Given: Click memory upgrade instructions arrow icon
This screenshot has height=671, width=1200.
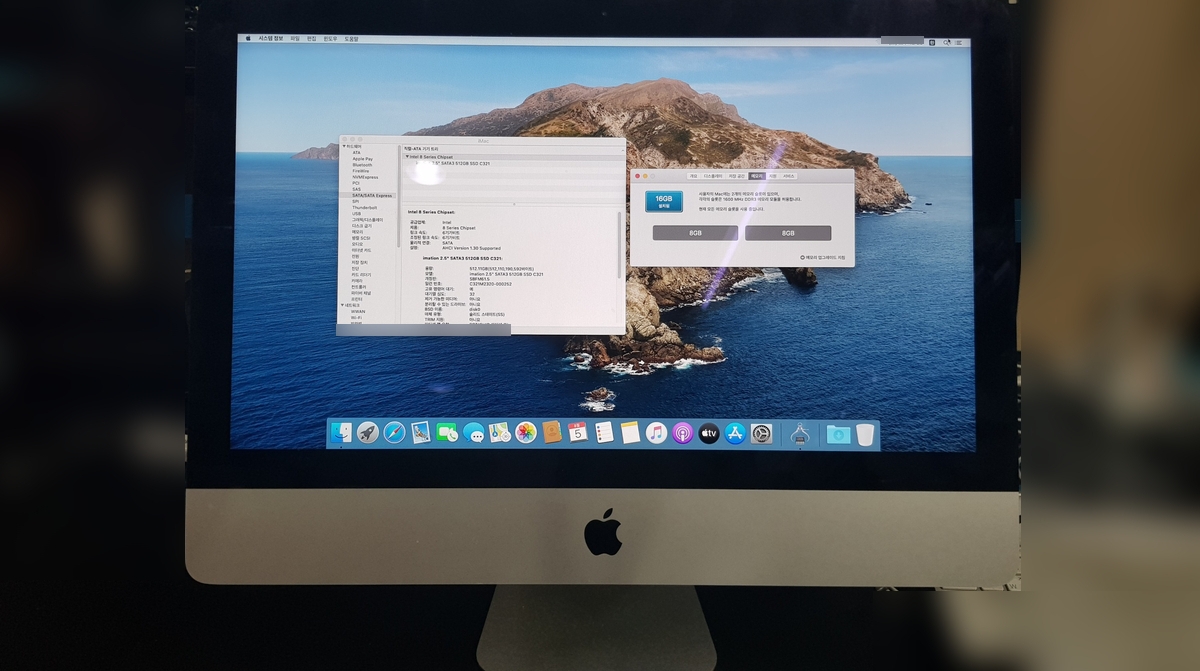Looking at the screenshot, I should 802,257.
